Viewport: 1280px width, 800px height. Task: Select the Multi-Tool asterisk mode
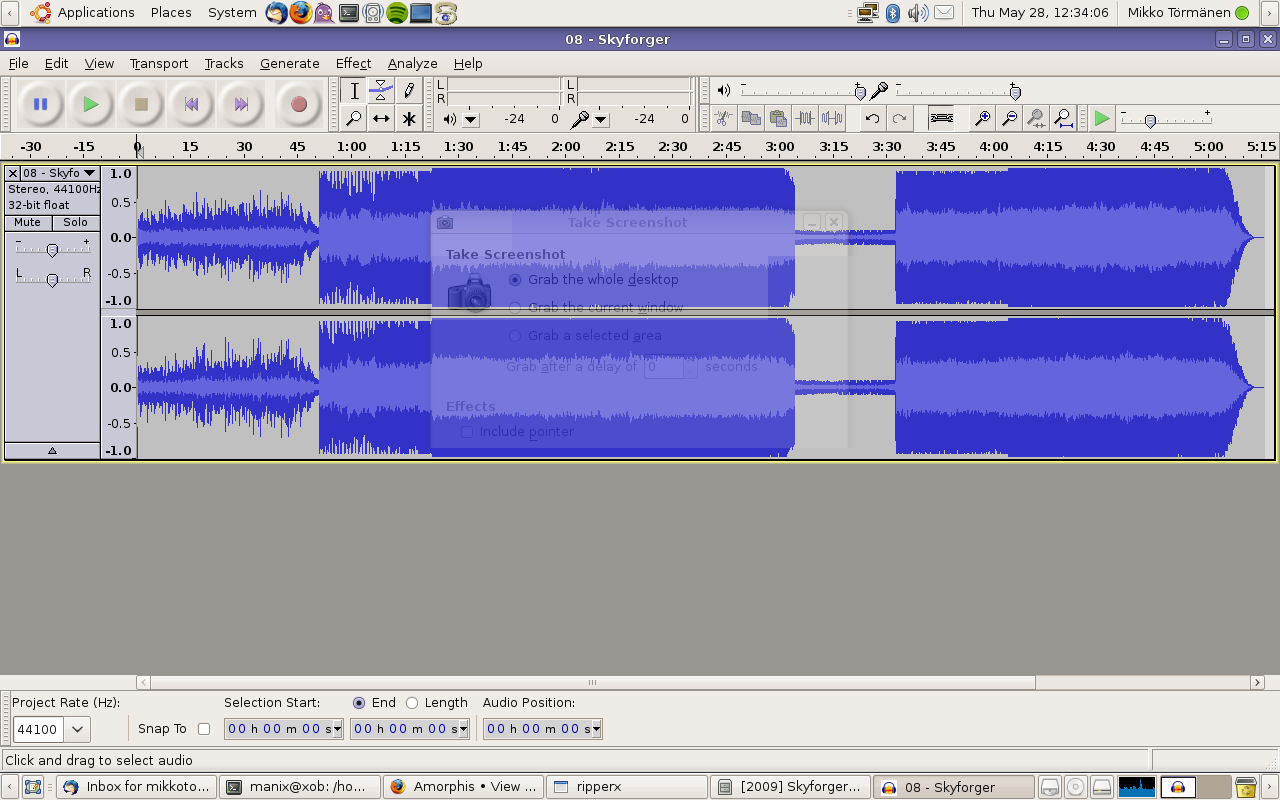pyautogui.click(x=408, y=119)
